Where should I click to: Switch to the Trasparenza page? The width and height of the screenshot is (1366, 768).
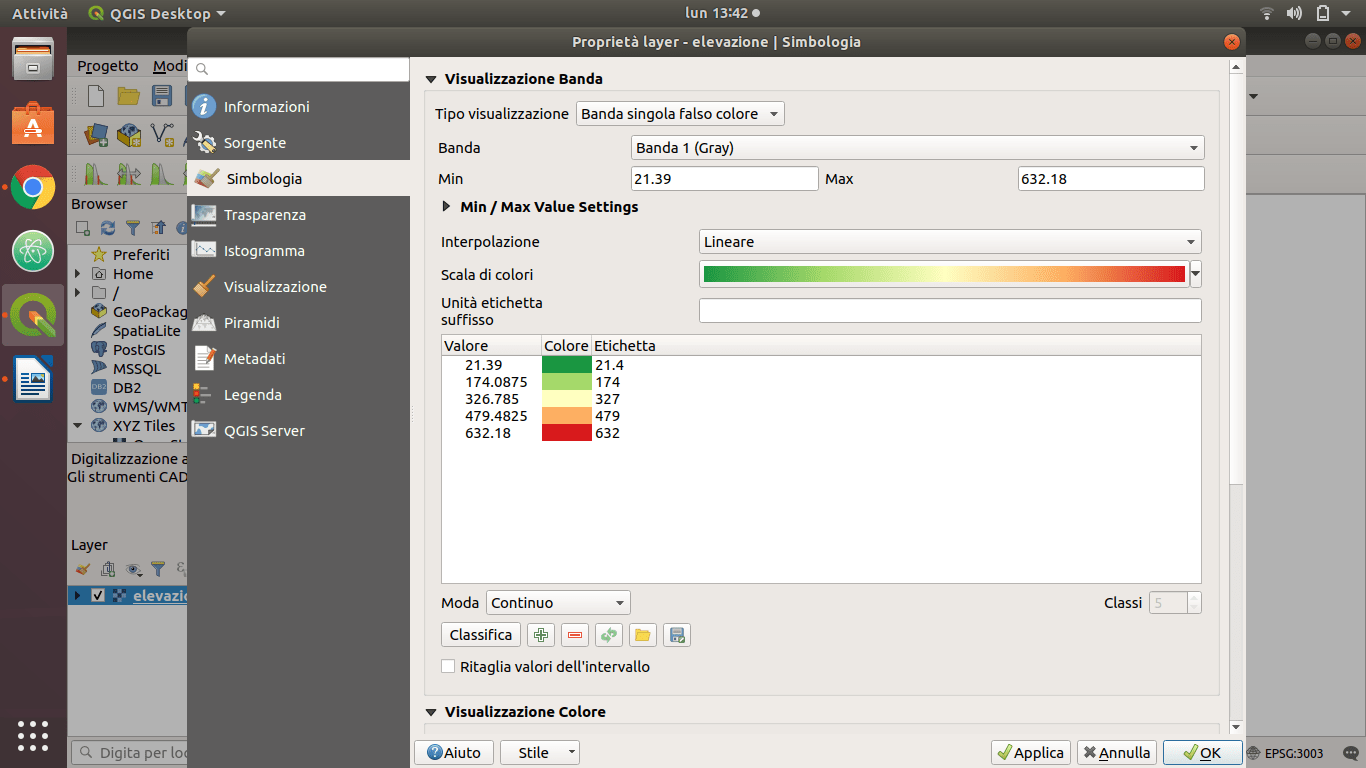(x=298, y=215)
